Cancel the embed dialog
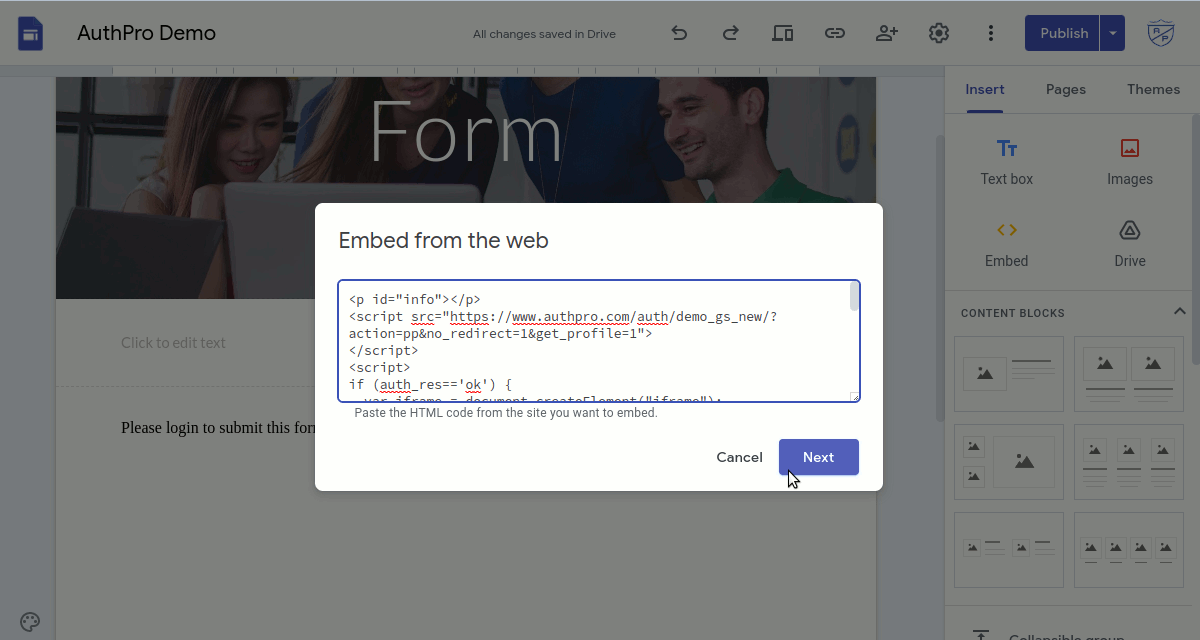The width and height of the screenshot is (1200, 640). (x=739, y=457)
